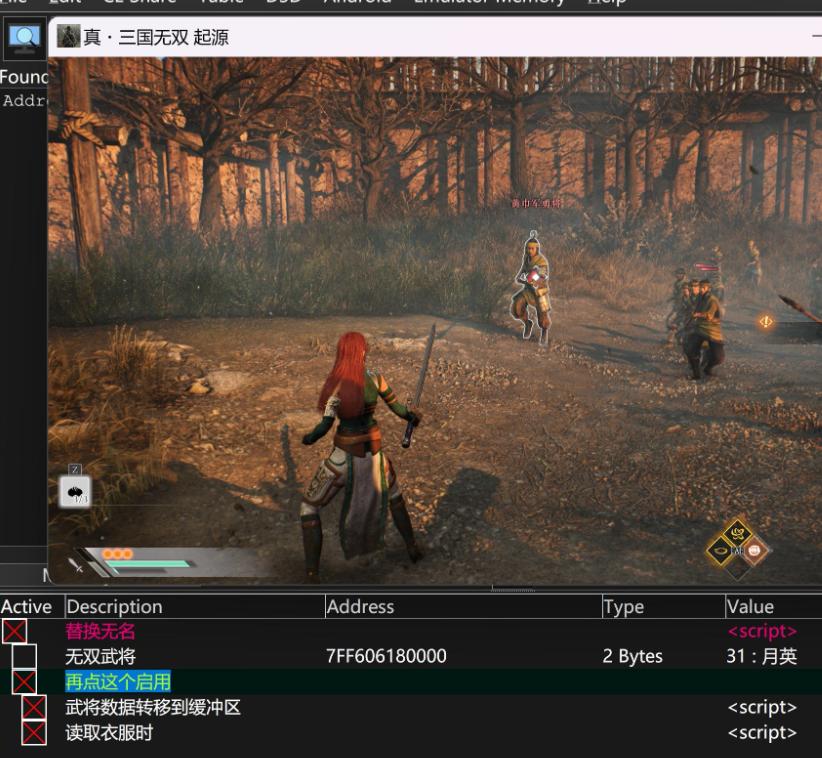Open the Cheat Engine process select icon
Viewport: 822px width, 758px height.
[24, 38]
